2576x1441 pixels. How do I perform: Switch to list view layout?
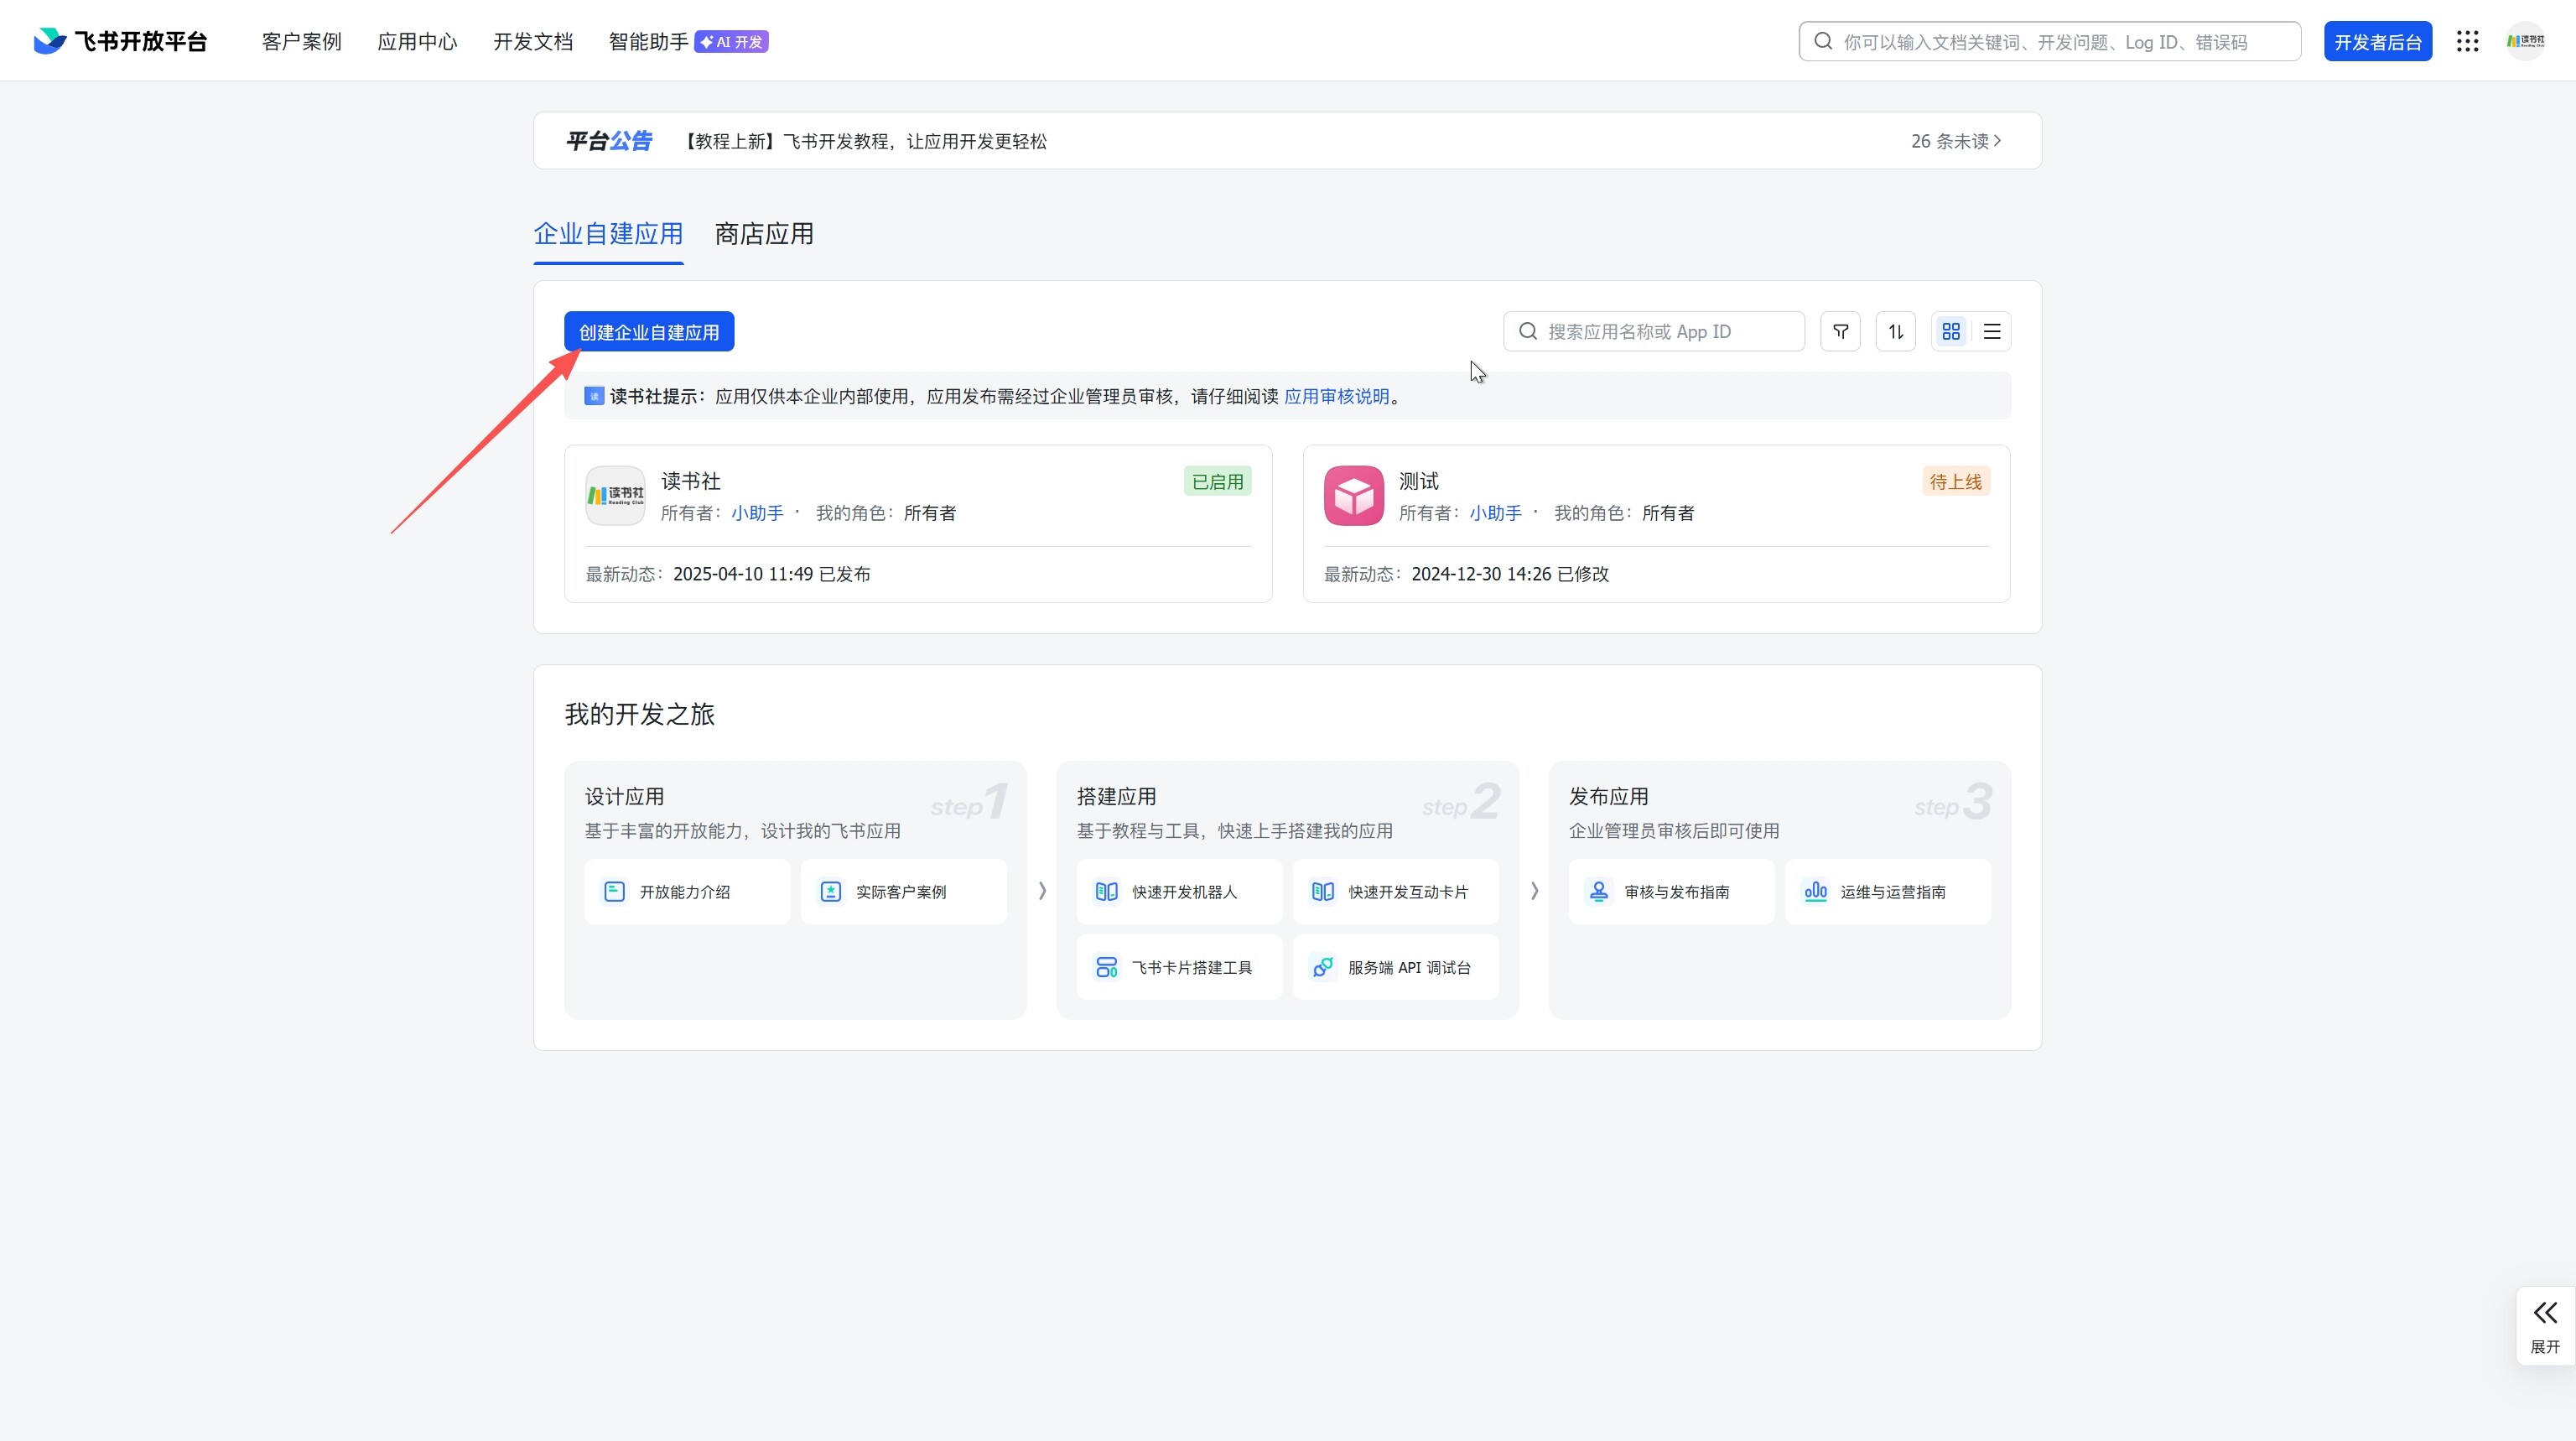tap(1992, 332)
